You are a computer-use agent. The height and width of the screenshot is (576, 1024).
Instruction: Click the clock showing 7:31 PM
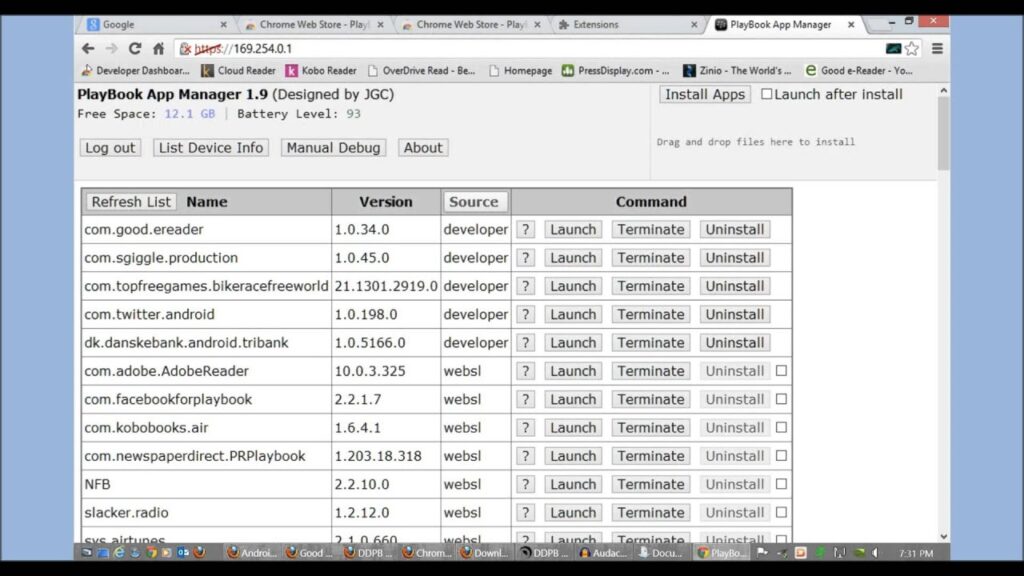point(916,553)
